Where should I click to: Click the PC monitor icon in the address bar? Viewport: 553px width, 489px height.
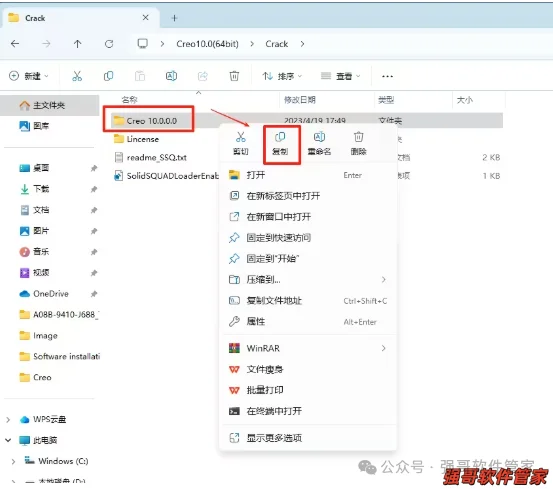(x=142, y=44)
